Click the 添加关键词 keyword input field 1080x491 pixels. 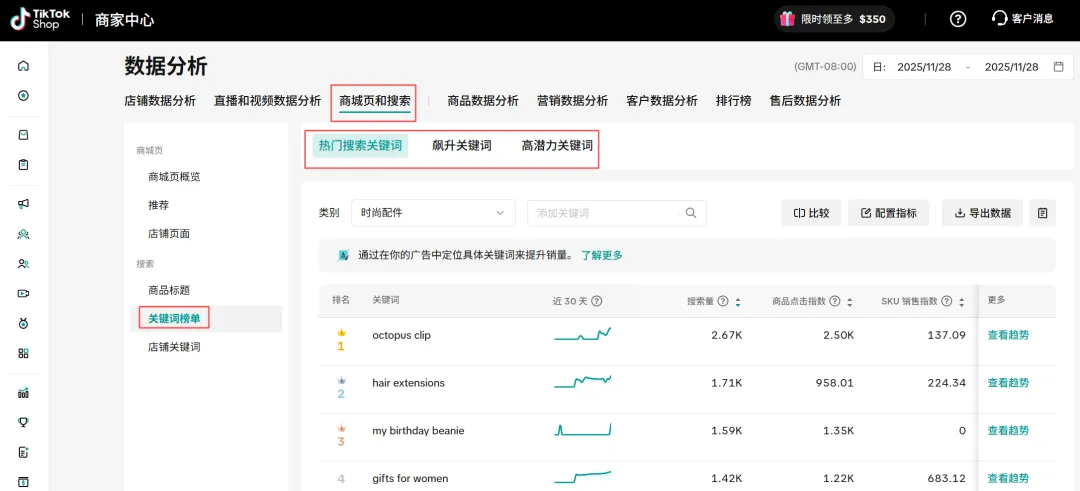click(605, 213)
